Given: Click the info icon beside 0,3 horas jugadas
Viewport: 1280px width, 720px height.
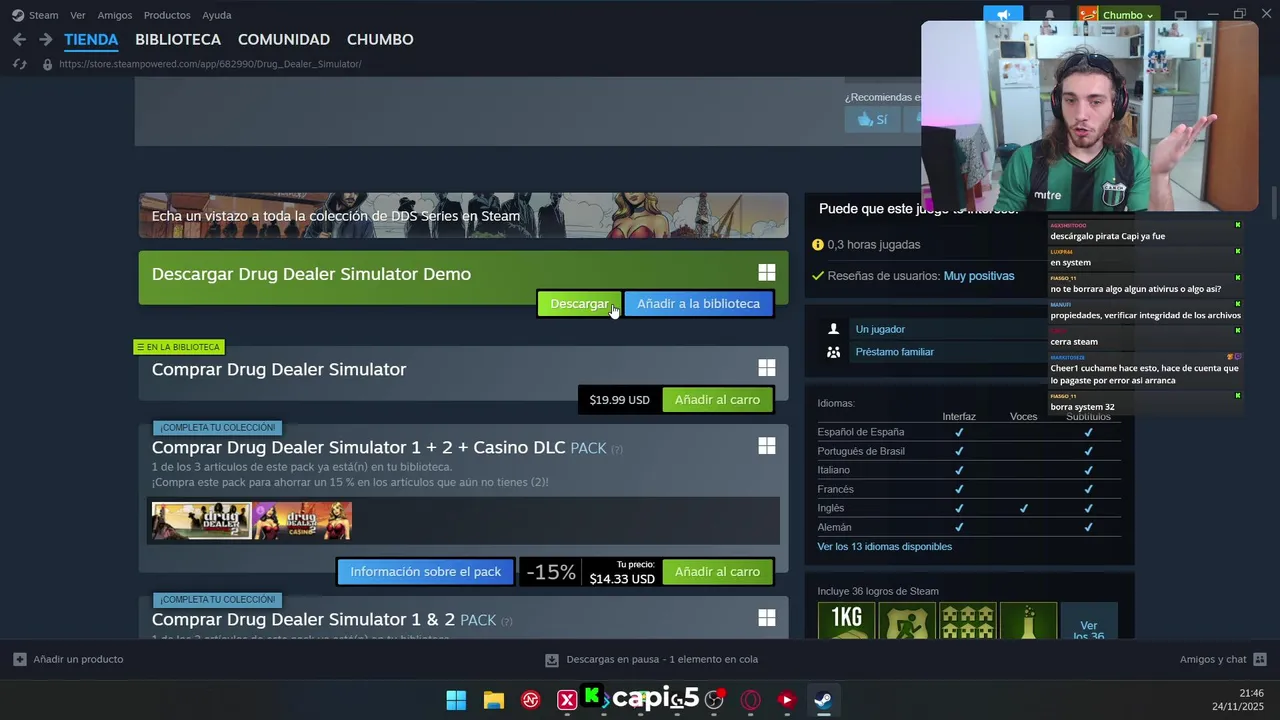Looking at the screenshot, I should pos(818,244).
